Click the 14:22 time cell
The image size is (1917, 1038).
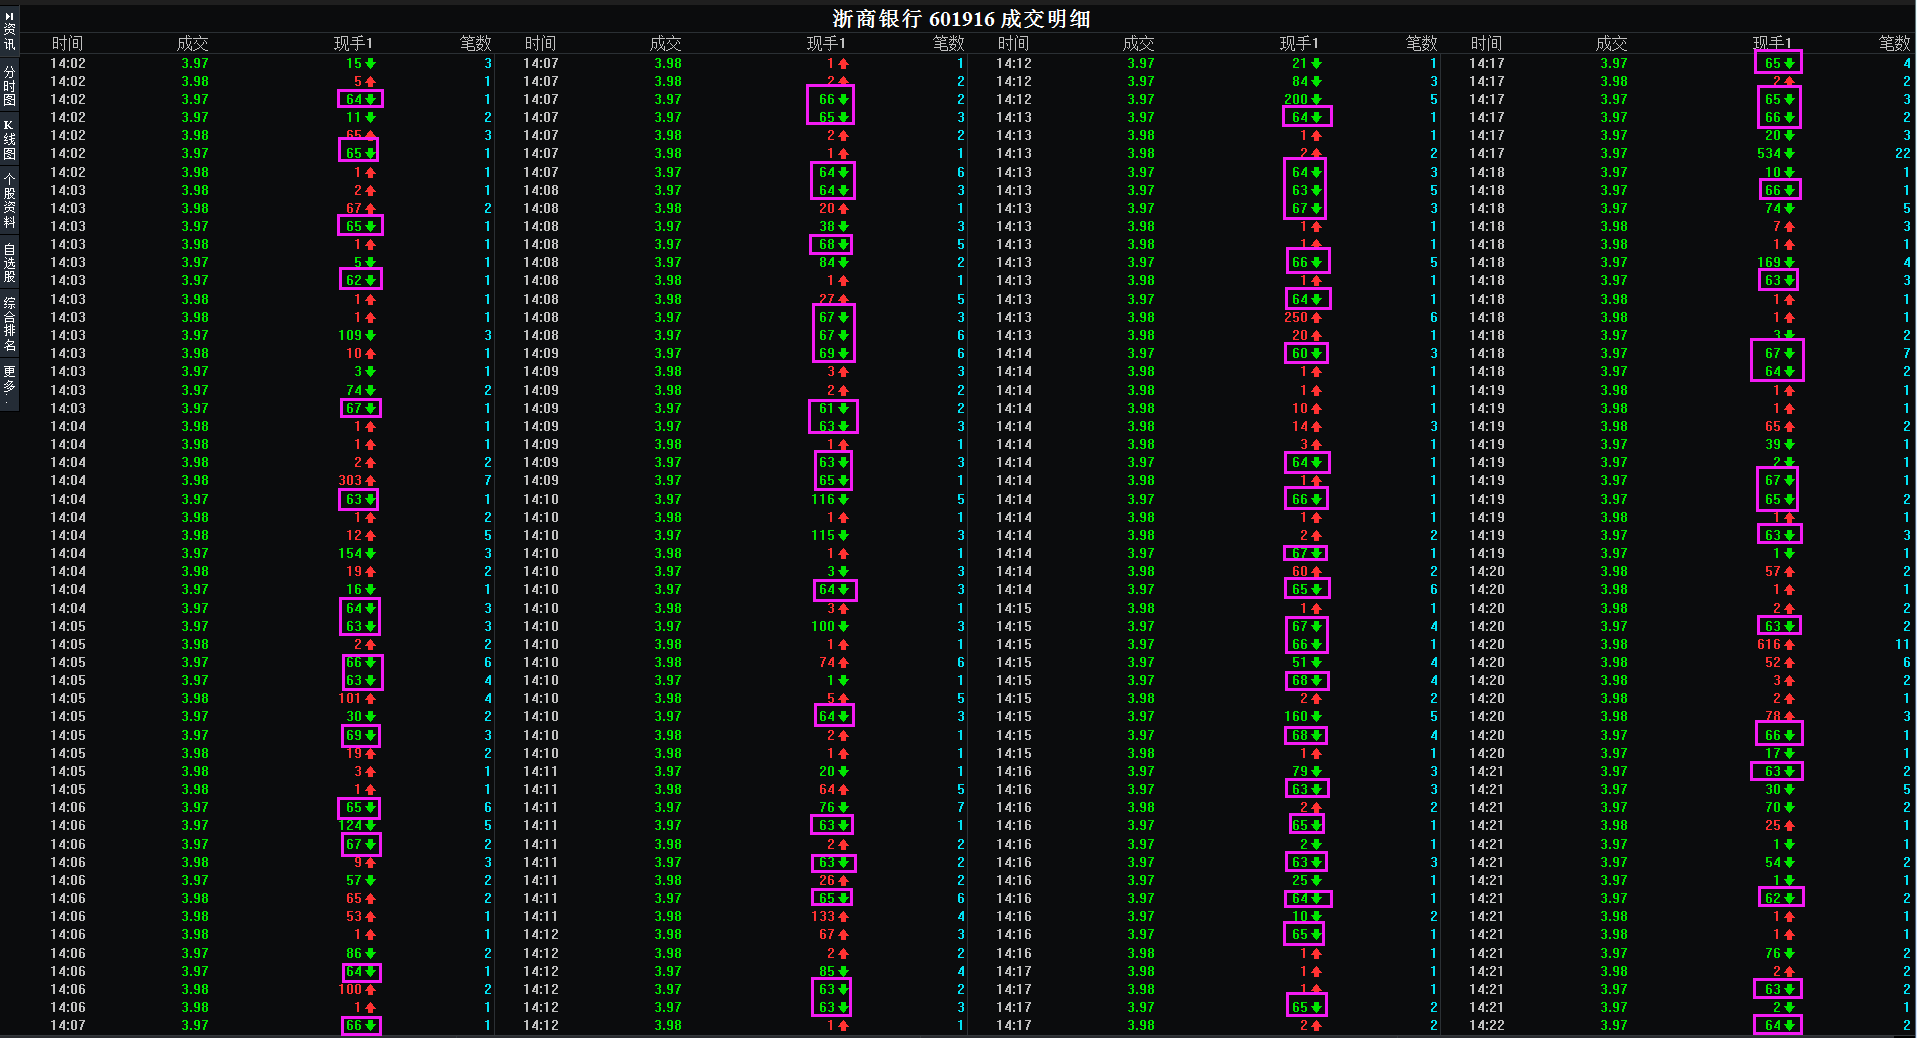pos(1486,1025)
